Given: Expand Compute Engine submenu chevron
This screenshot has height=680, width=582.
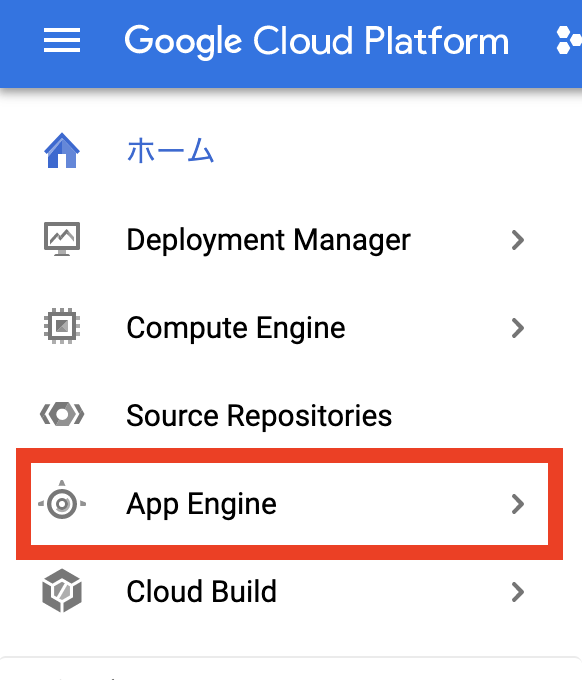Looking at the screenshot, I should coord(518,328).
